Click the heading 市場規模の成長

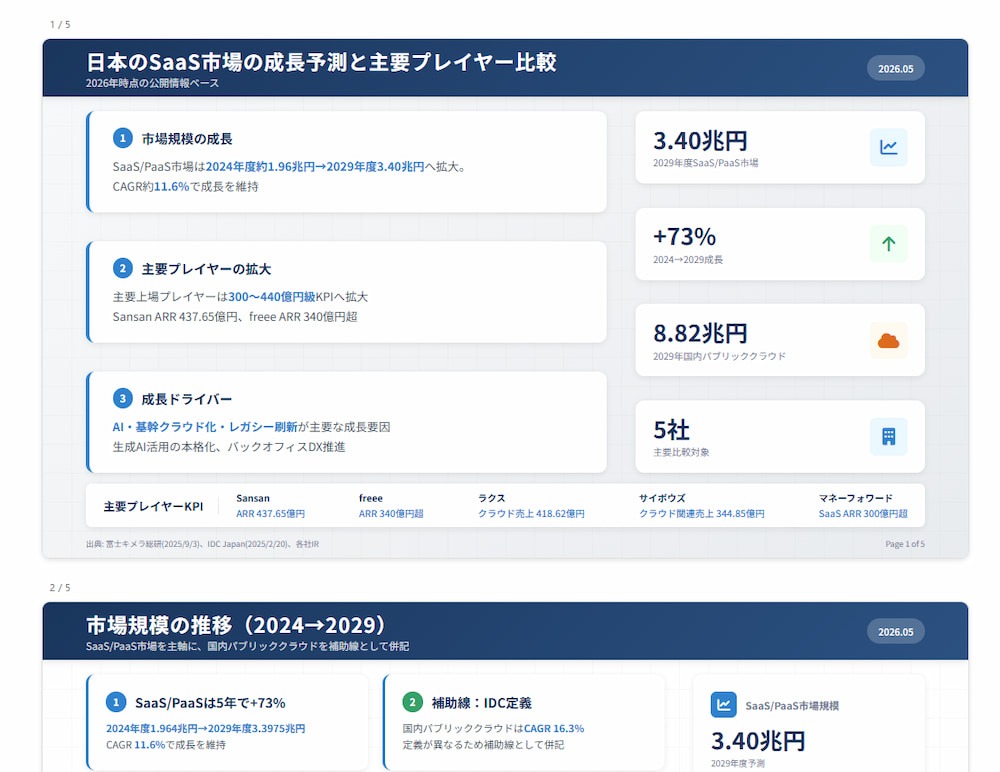point(187,138)
